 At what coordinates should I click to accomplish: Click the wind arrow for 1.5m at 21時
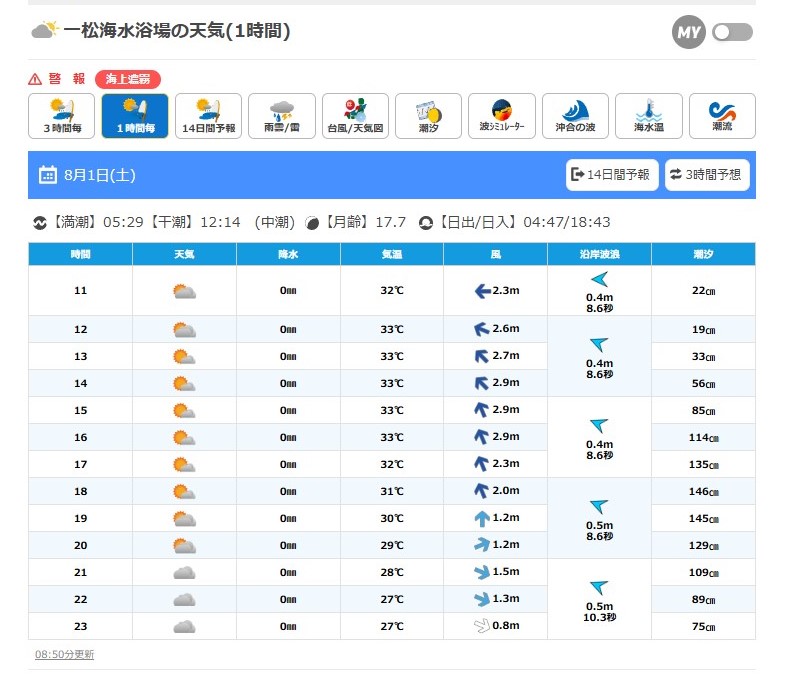482,572
